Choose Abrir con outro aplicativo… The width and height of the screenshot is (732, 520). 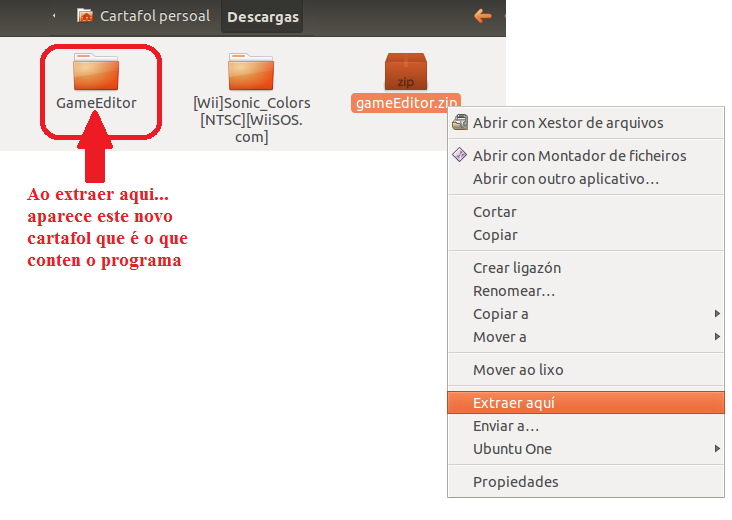tap(565, 179)
